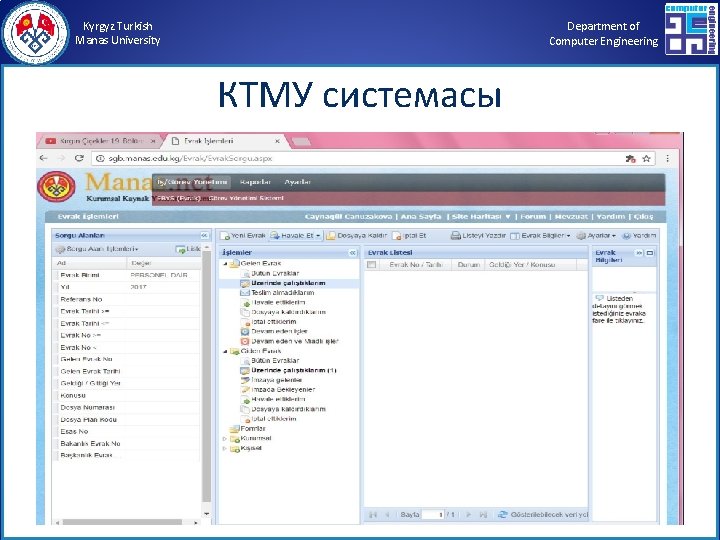Refresh the list with pager refresh icon
This screenshot has height=540, width=720.
click(503, 515)
